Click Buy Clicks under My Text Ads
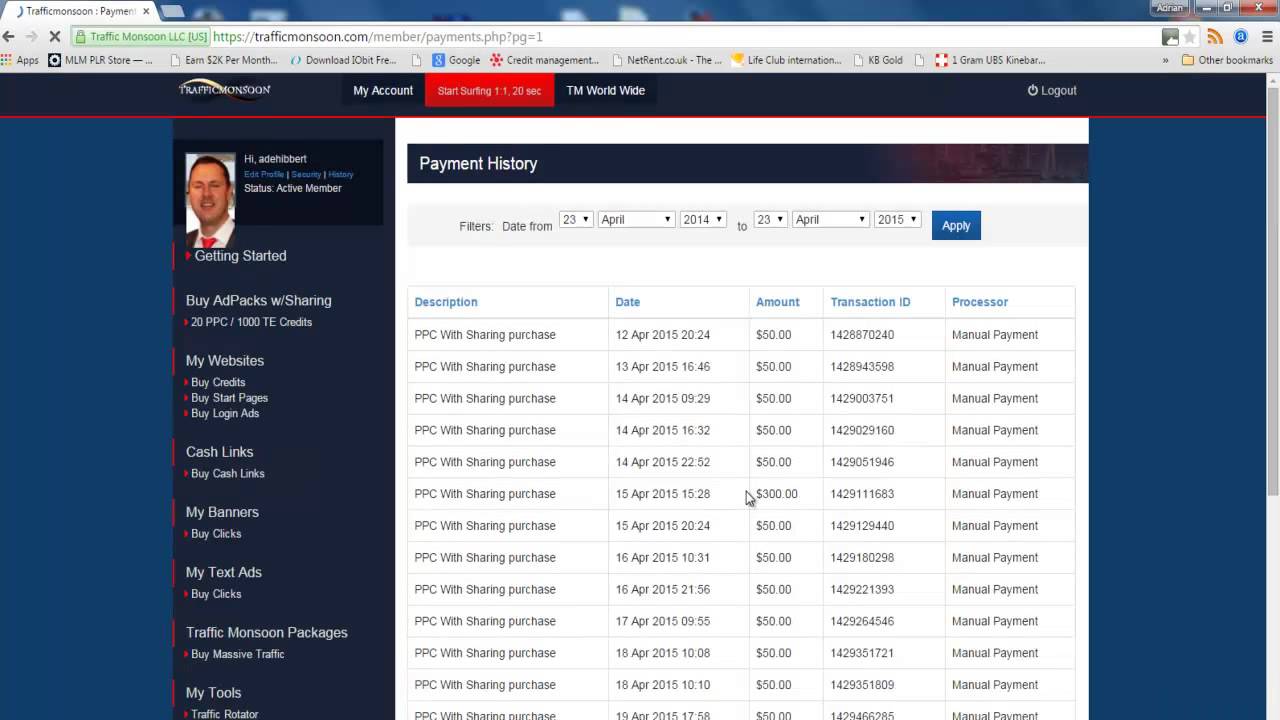 click(216, 594)
